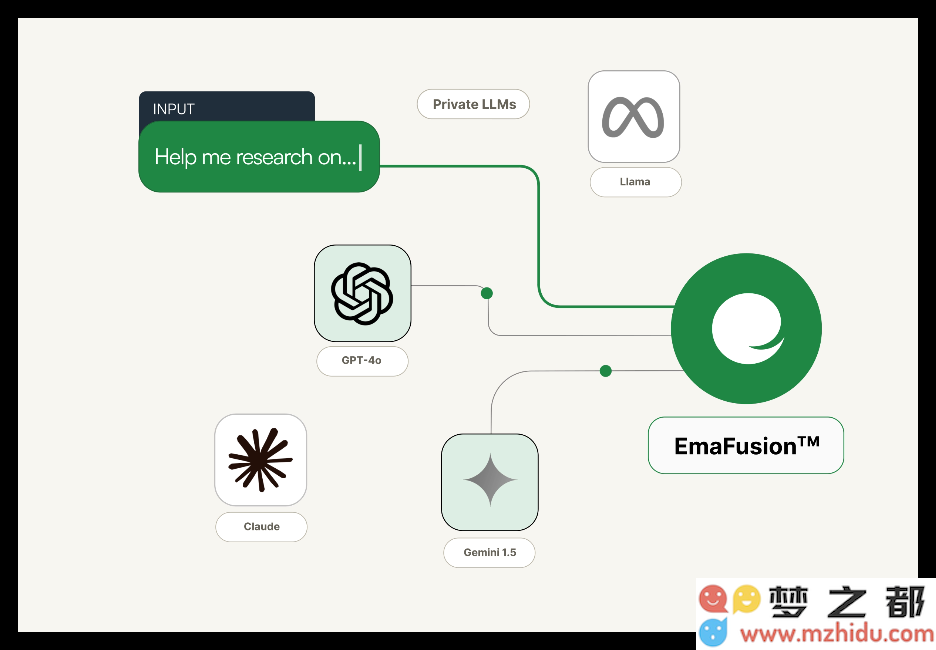Viewport: 936px width, 650px height.
Task: Select the Gemini sparkle star icon
Action: 490,482
